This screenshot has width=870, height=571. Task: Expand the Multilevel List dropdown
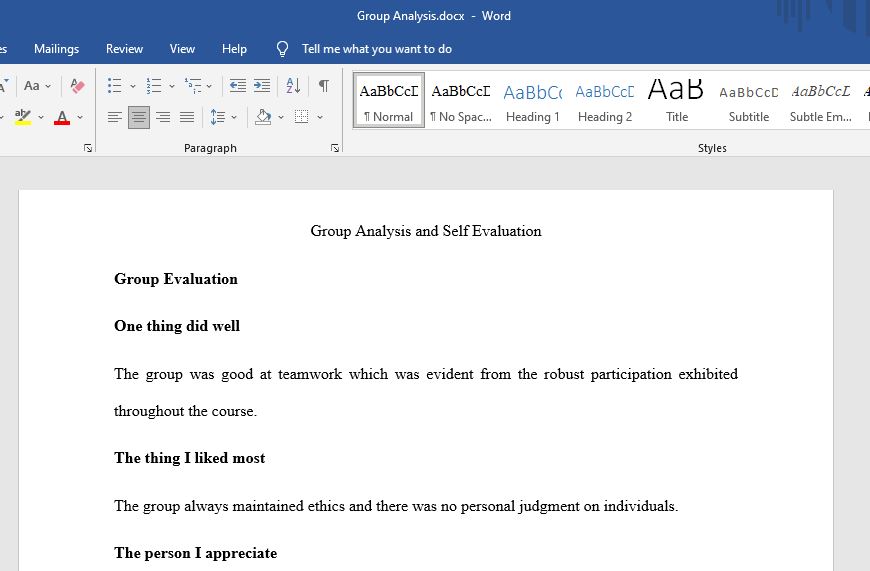[209, 86]
